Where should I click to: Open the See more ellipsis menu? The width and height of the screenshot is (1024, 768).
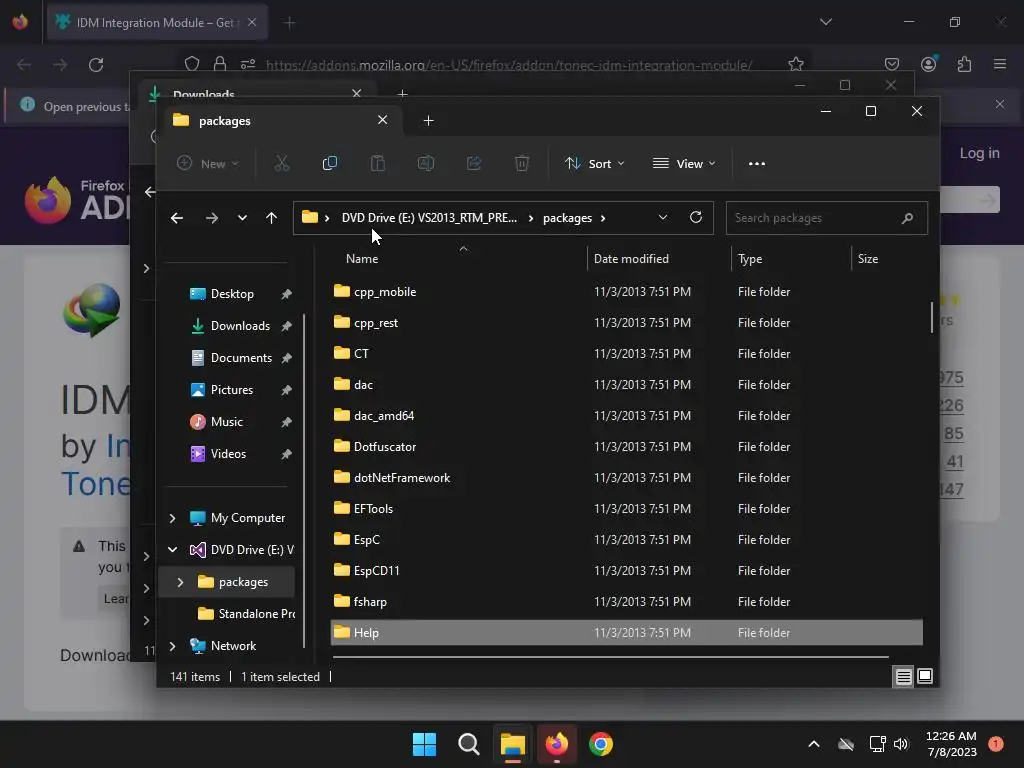(x=756, y=163)
